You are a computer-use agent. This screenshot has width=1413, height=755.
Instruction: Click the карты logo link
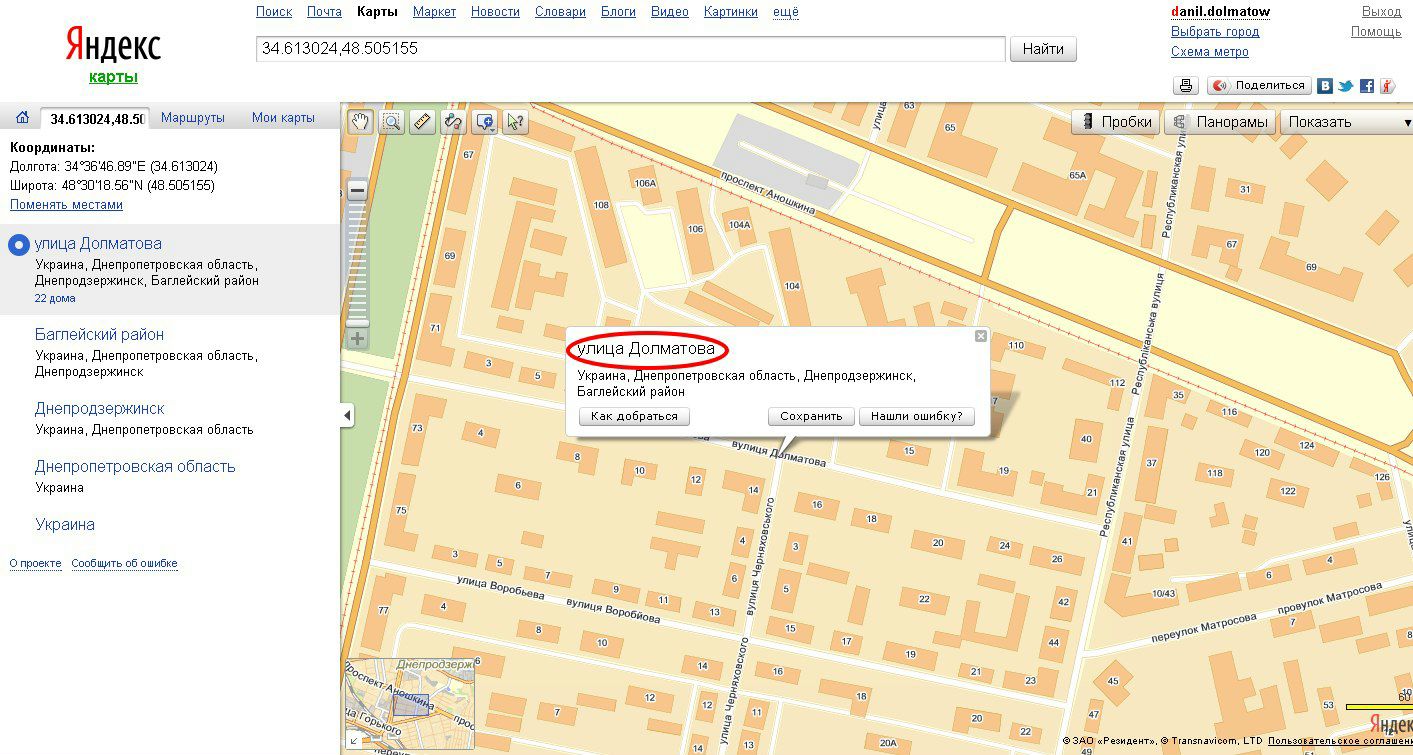point(113,77)
